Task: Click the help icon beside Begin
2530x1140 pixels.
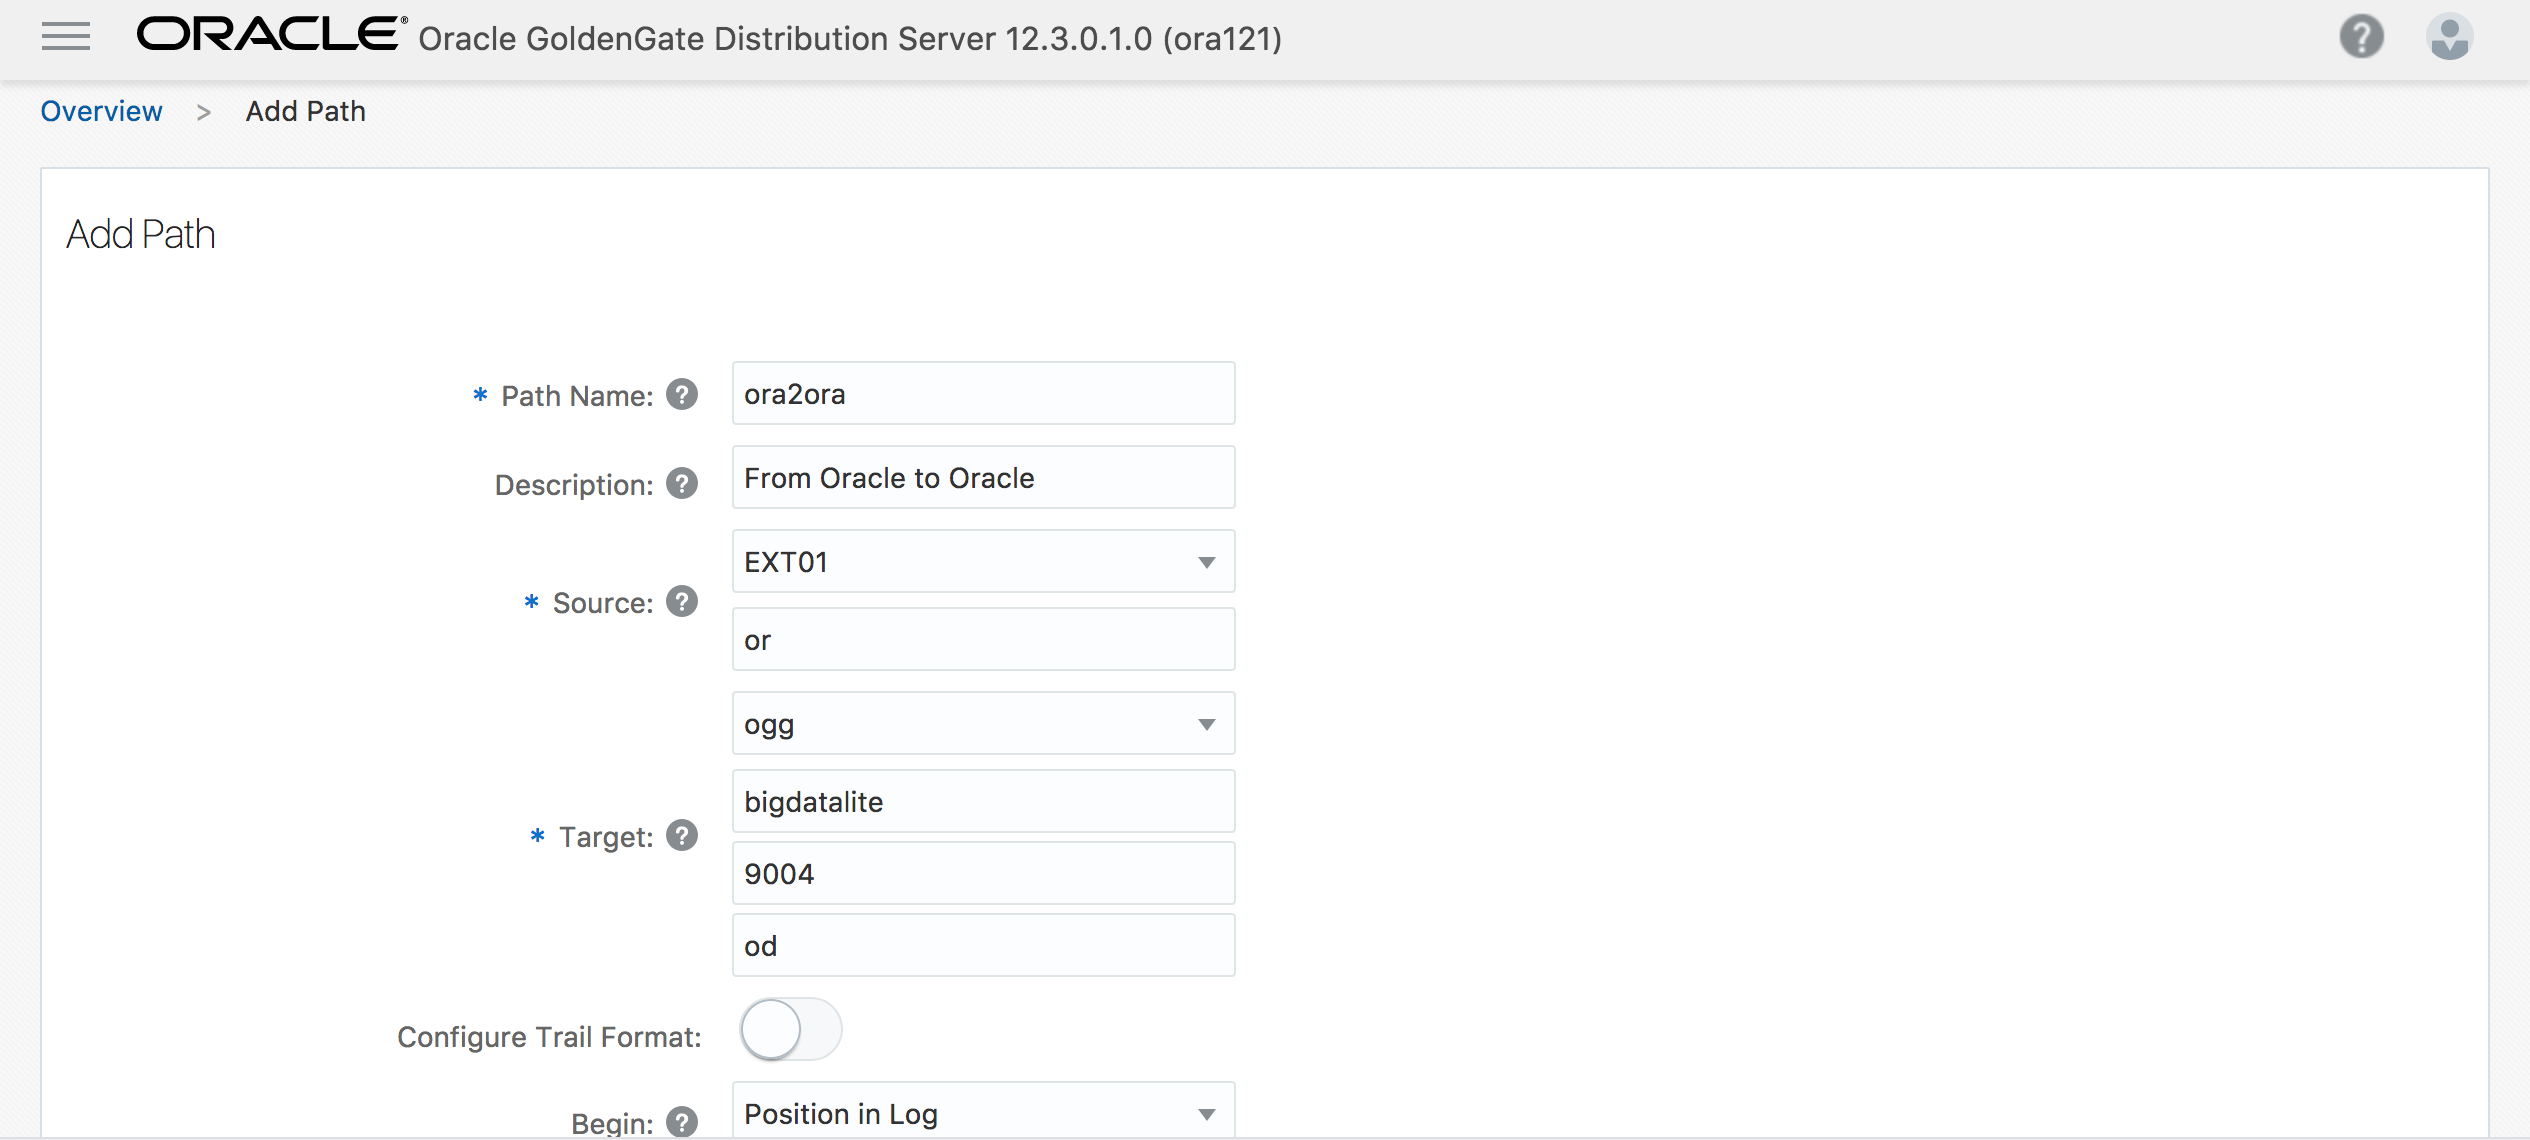Action: pyautogui.click(x=682, y=1122)
